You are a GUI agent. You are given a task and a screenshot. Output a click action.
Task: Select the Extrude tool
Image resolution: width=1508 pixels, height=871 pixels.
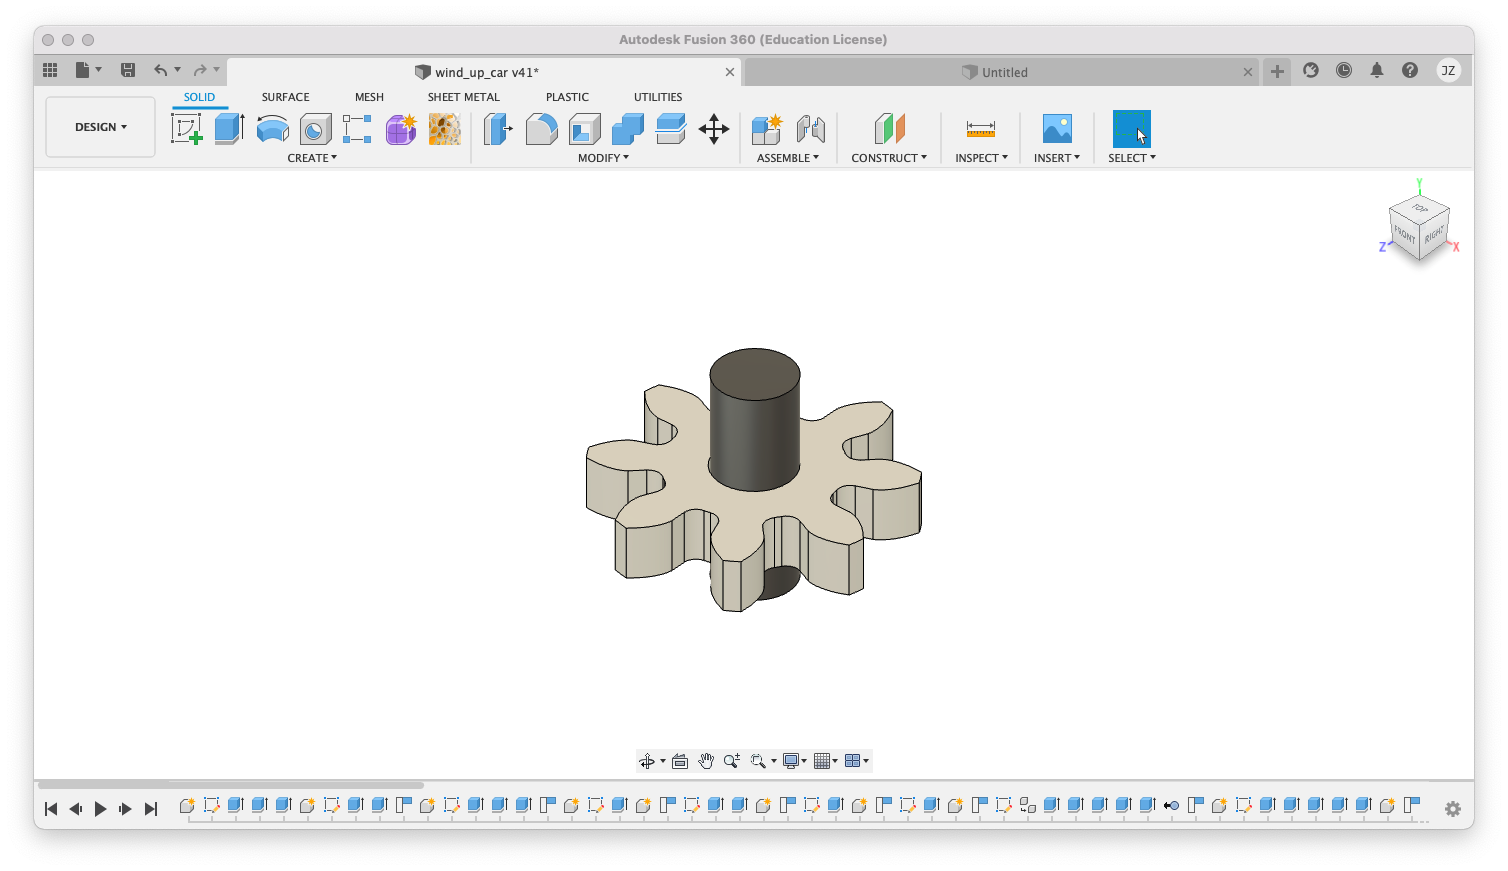230,129
